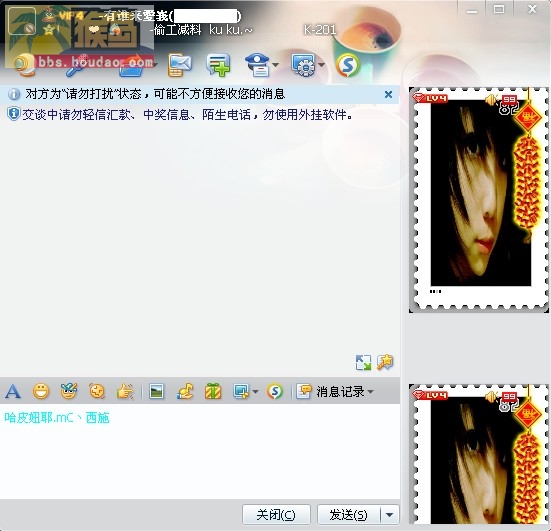The height and width of the screenshot is (531, 551).
Task: Open the send-file folder icon in top toolbar
Action: [131, 66]
